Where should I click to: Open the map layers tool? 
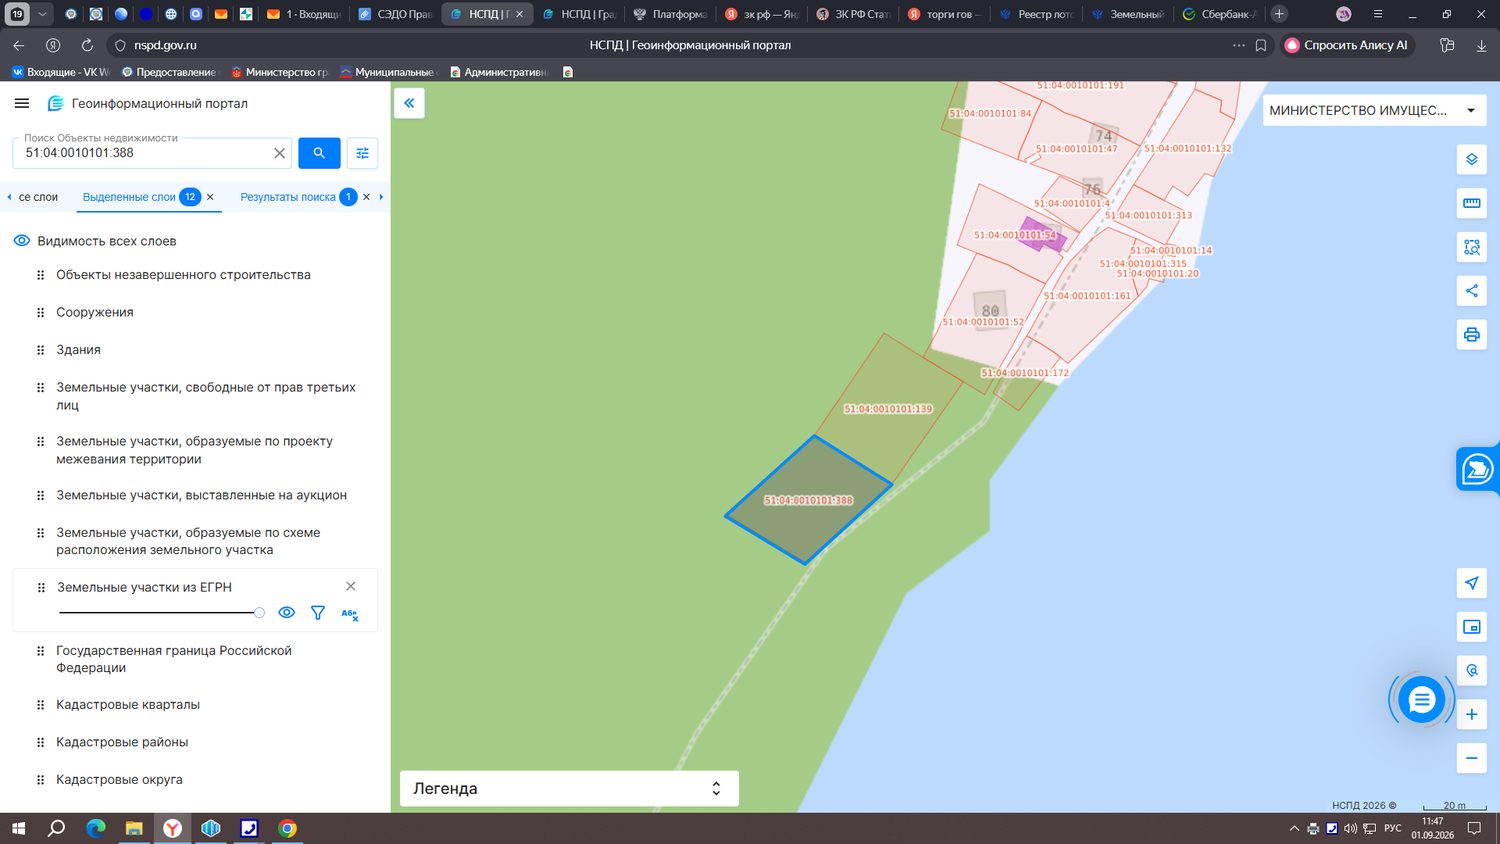1471,159
